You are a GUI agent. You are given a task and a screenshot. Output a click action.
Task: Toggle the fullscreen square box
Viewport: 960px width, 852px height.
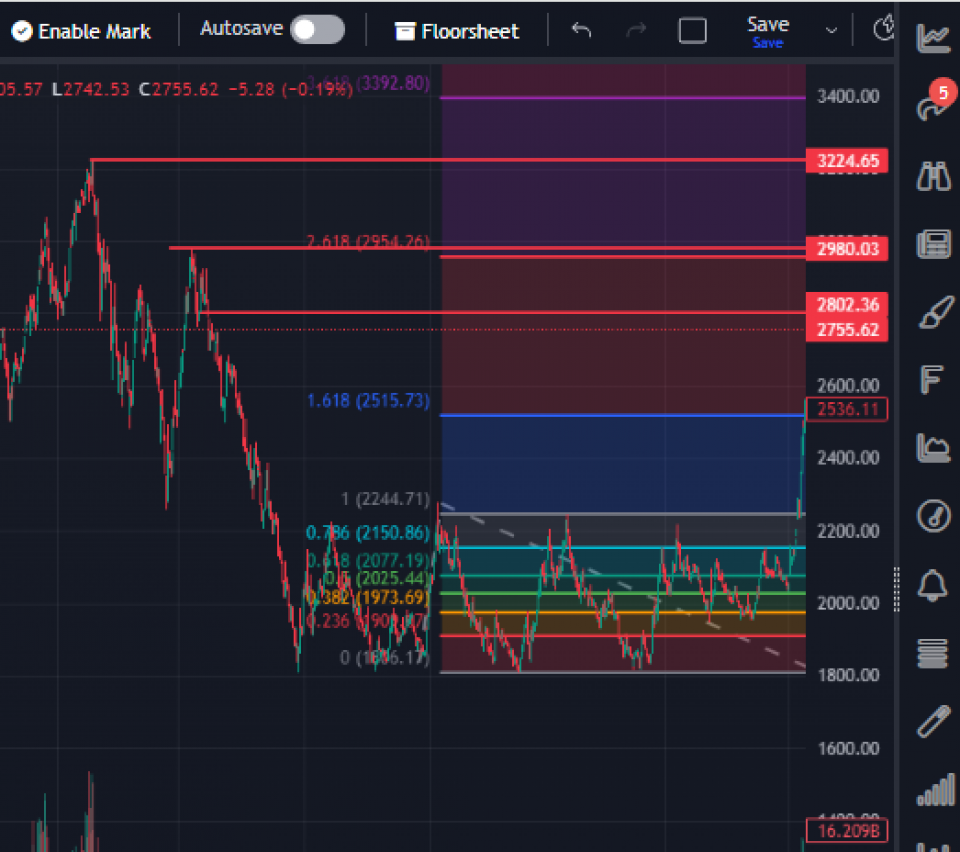692,30
